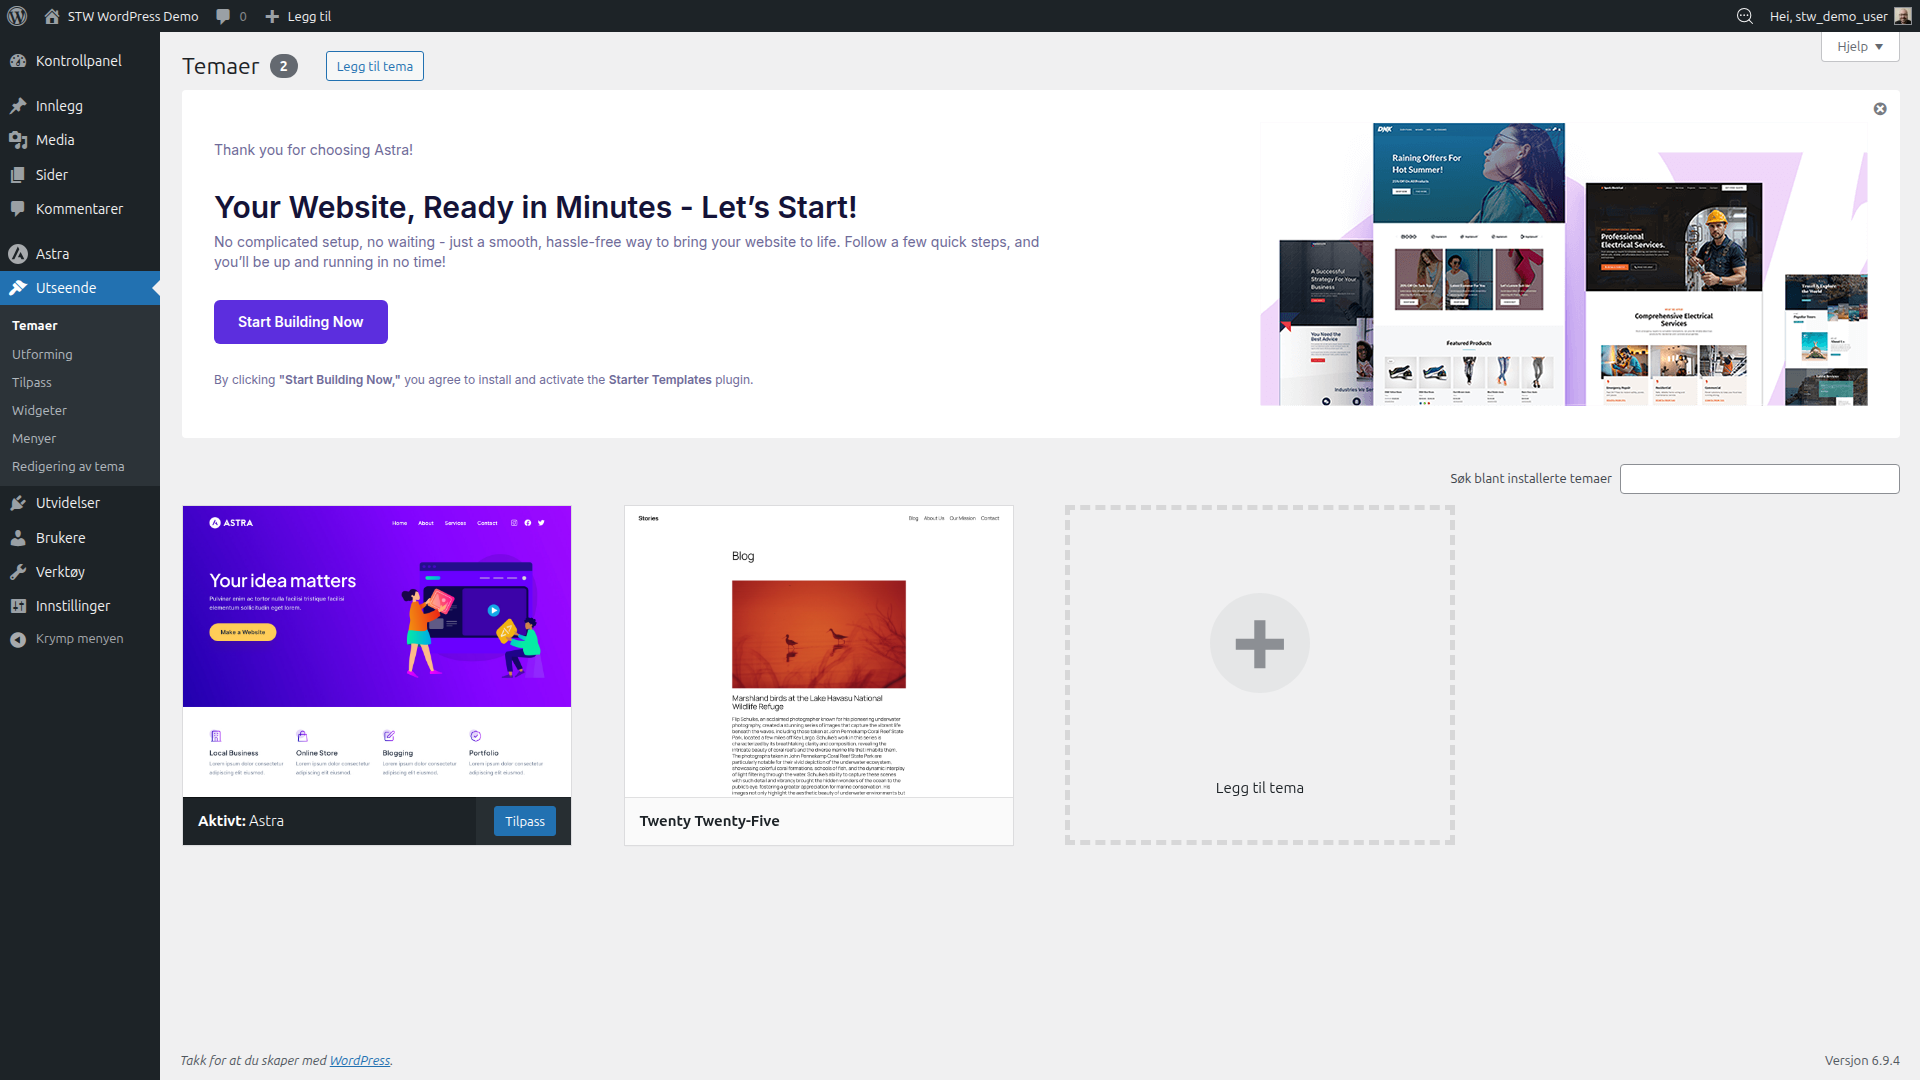The height and width of the screenshot is (1080, 1920).
Task: Click the plus icon beside Legg til
Action: [272, 16]
